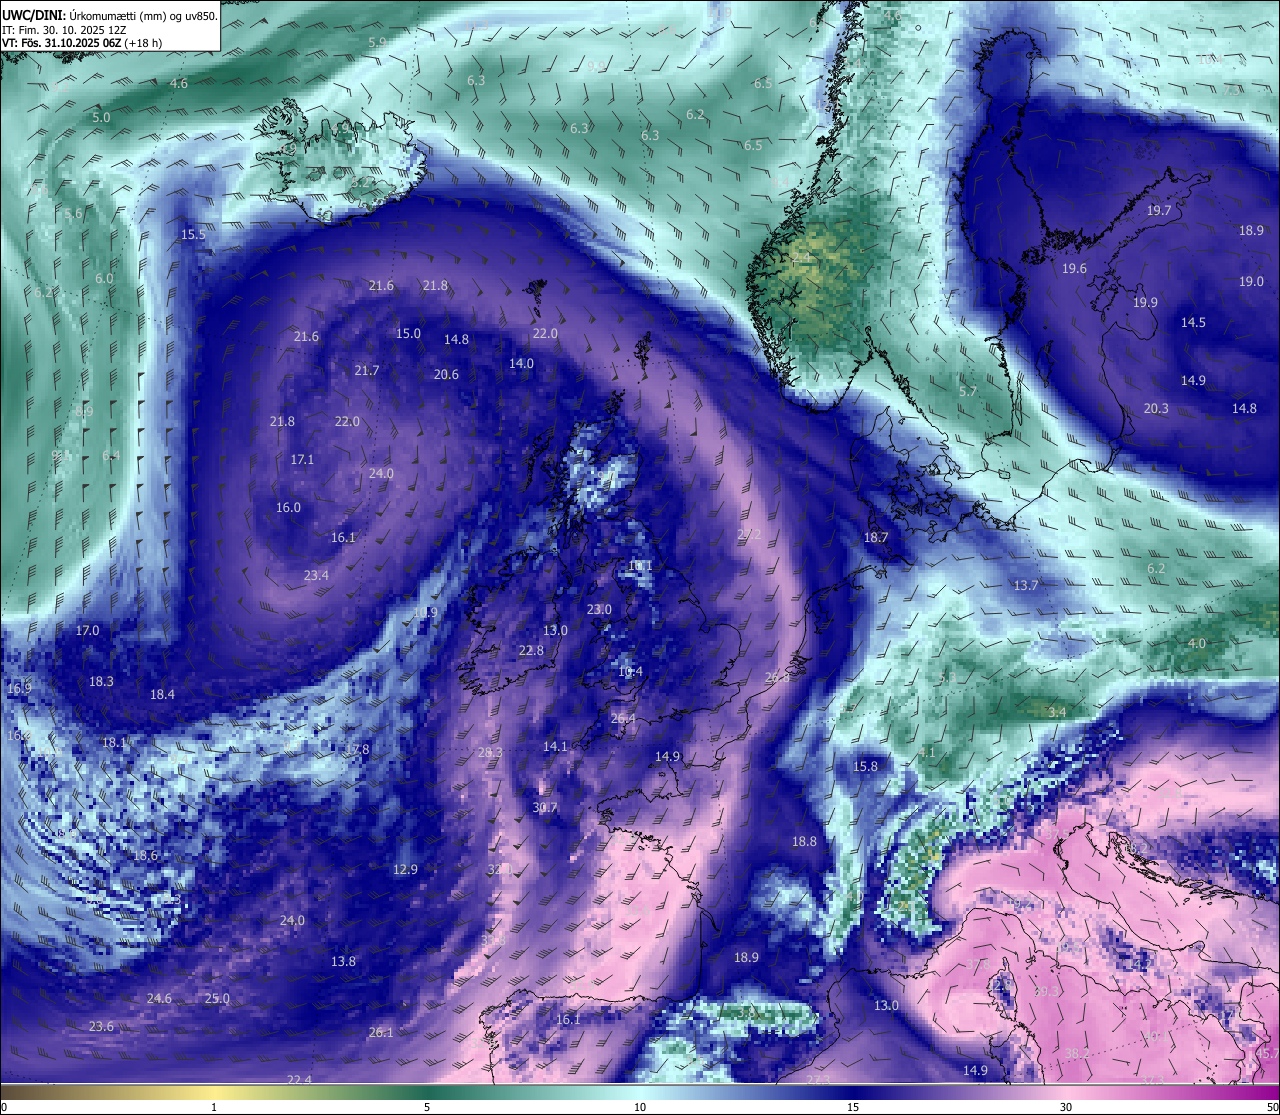Click the map value 5.6
The image size is (1280, 1115).
click(73, 214)
